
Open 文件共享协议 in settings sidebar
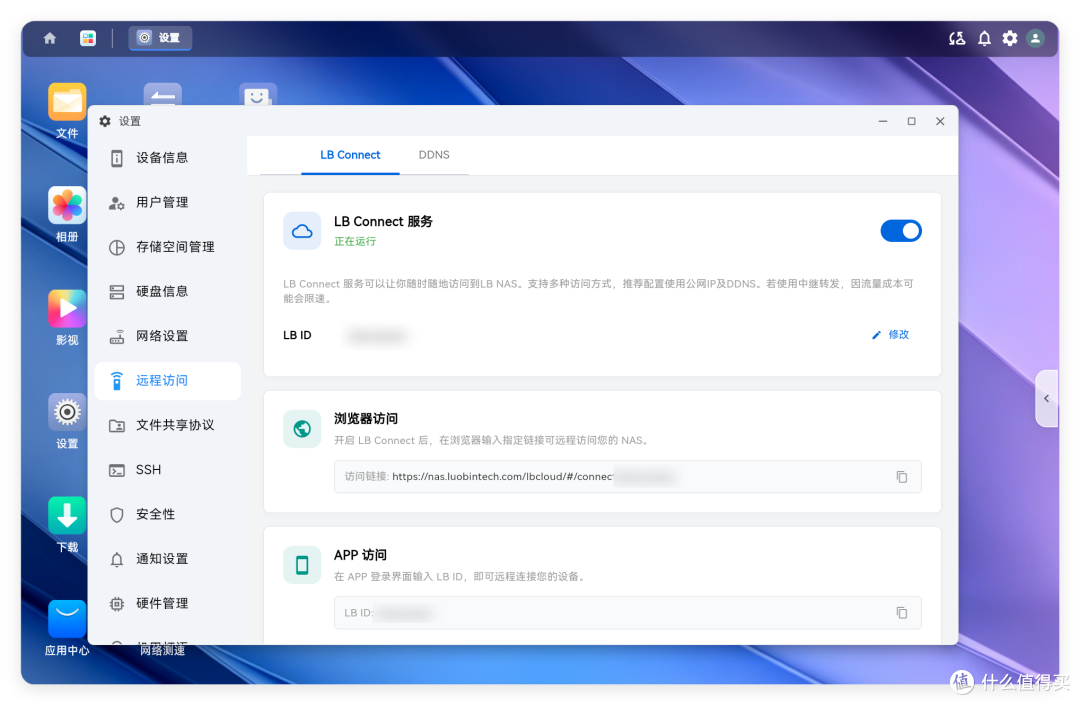pos(168,425)
